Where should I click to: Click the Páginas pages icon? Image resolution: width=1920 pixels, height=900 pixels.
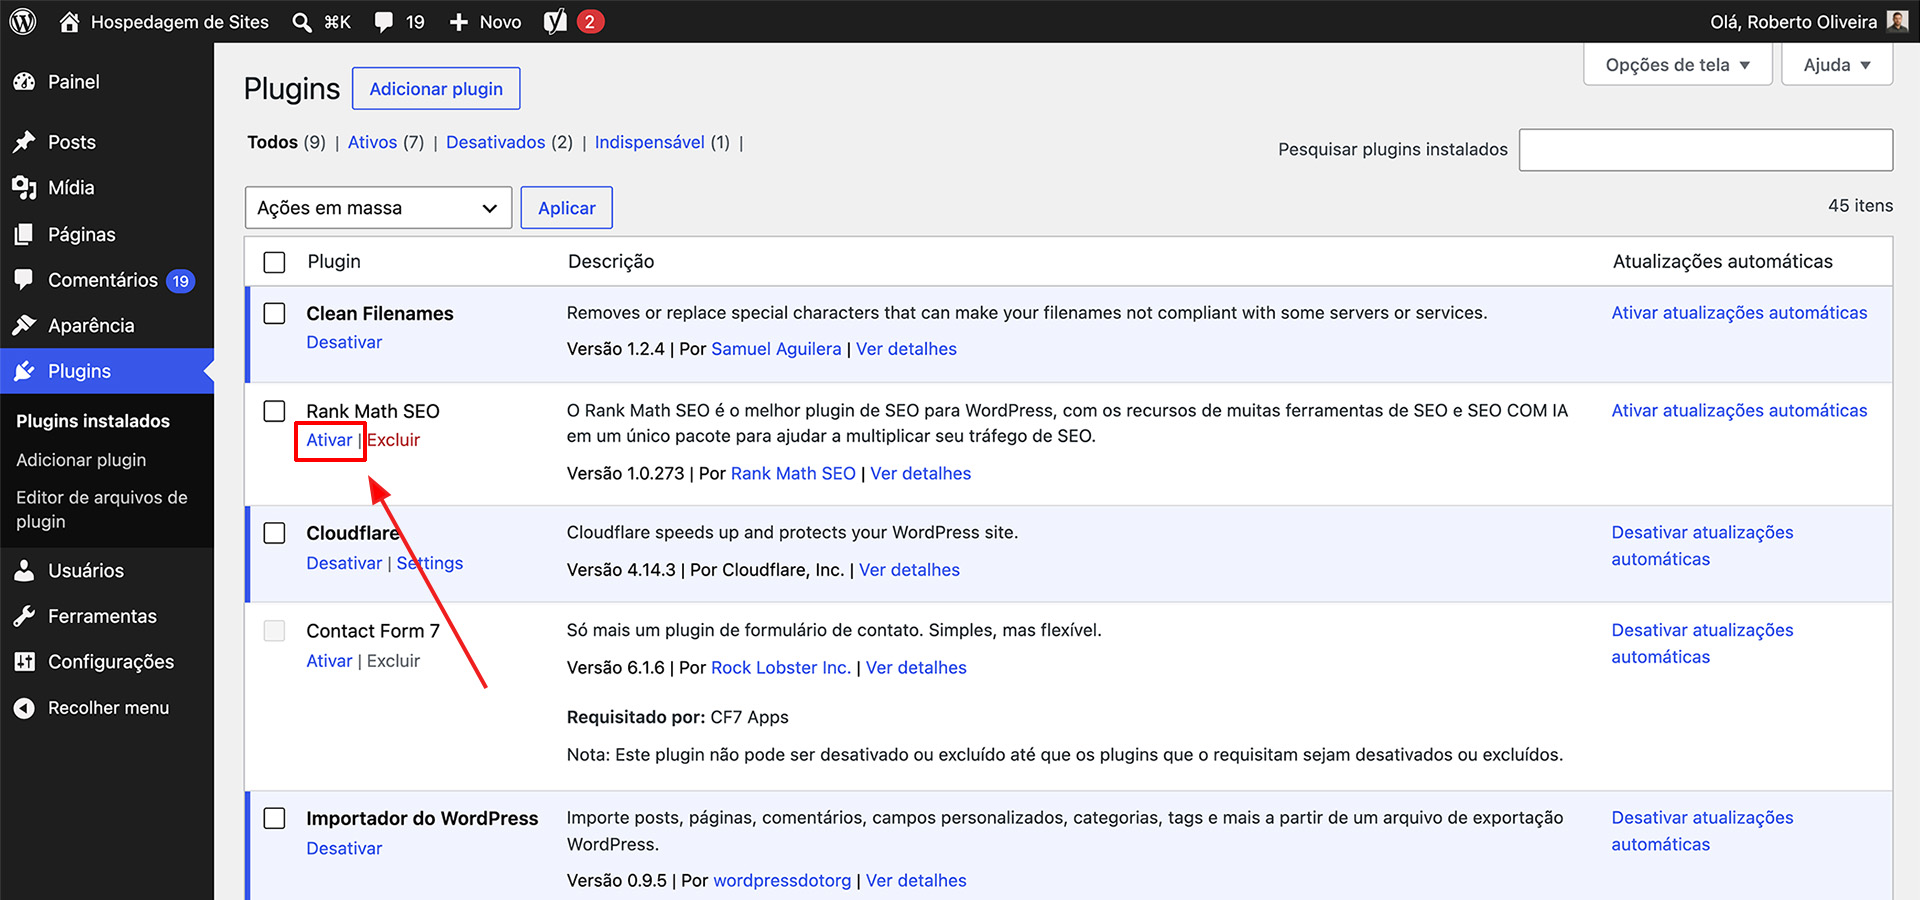[x=24, y=234]
